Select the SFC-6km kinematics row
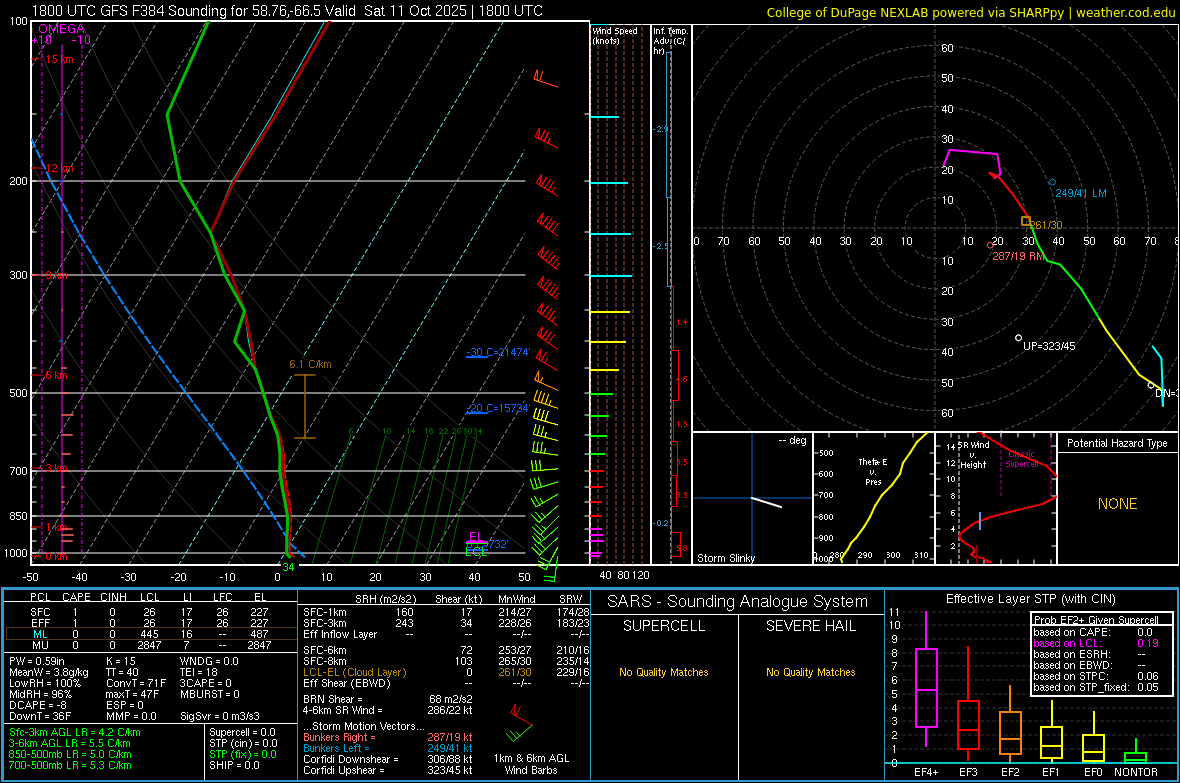Viewport: 1180px width, 783px height. coord(446,650)
